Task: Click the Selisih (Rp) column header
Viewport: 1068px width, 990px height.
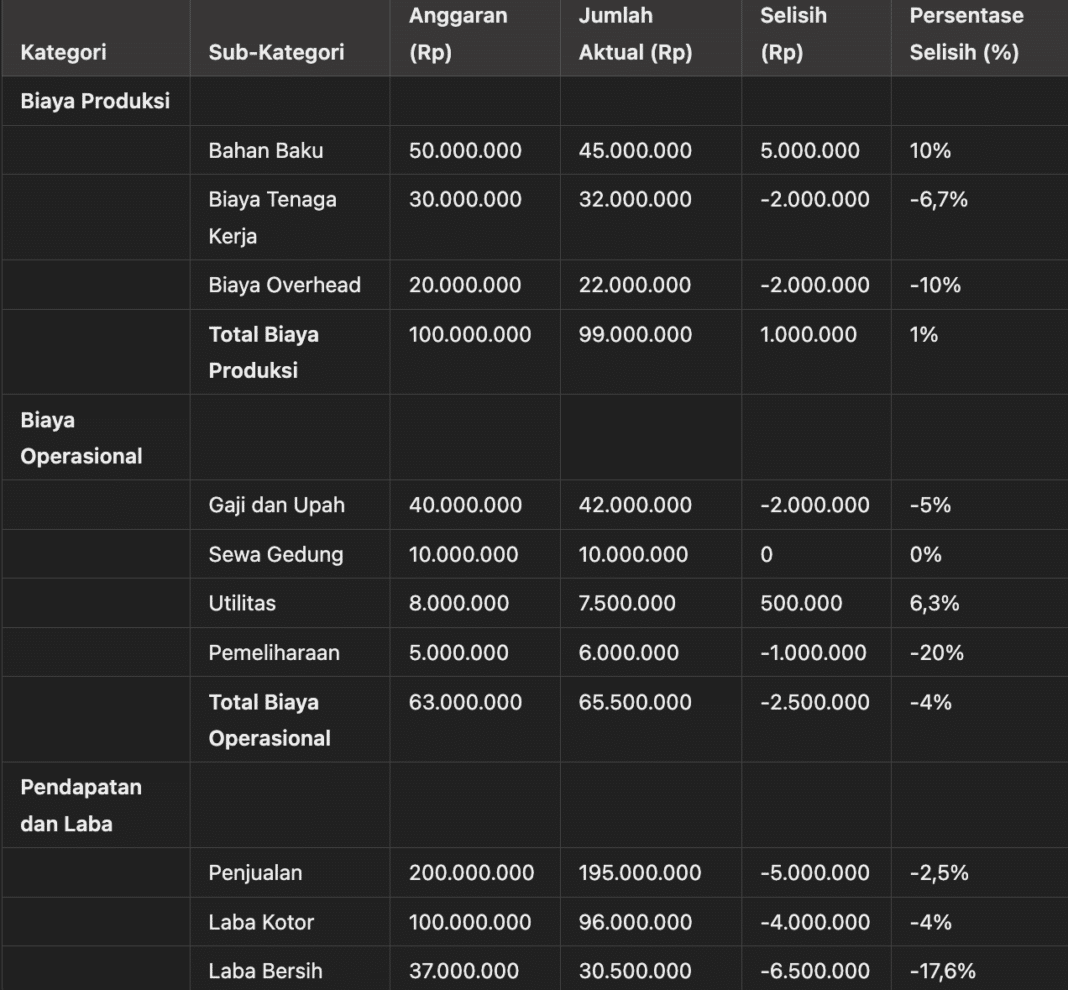Action: pos(785,34)
